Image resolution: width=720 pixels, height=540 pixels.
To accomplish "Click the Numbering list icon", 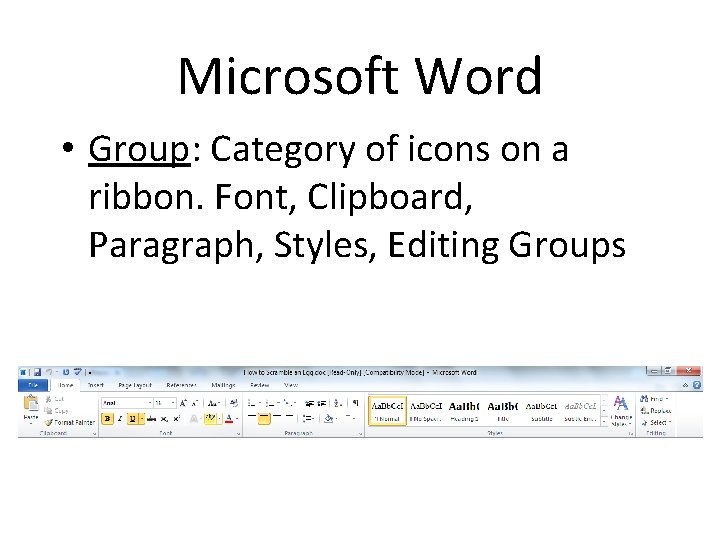I will tap(270, 403).
